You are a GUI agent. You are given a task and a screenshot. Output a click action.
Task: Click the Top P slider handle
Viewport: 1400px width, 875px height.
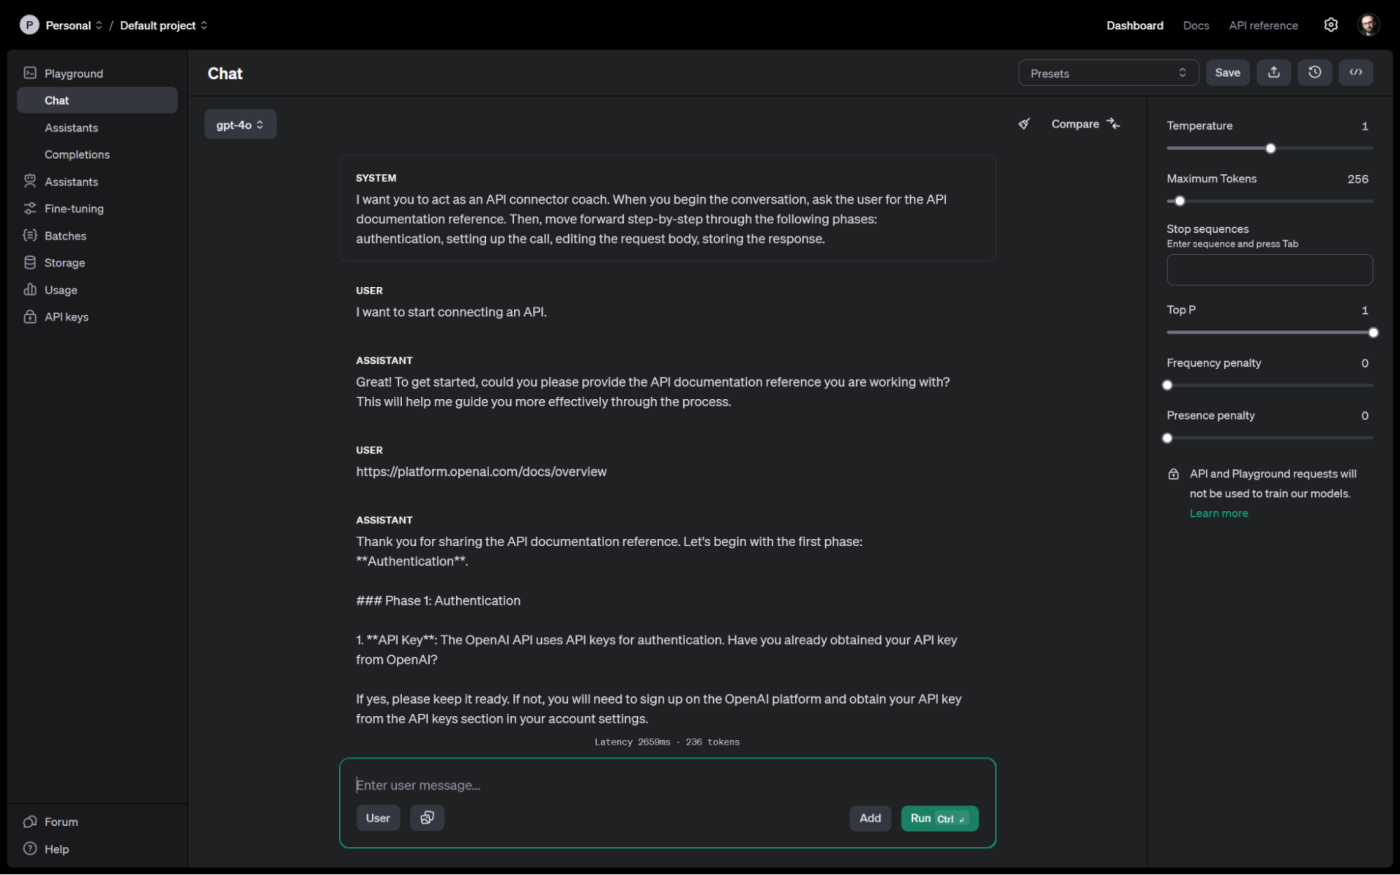tap(1373, 333)
